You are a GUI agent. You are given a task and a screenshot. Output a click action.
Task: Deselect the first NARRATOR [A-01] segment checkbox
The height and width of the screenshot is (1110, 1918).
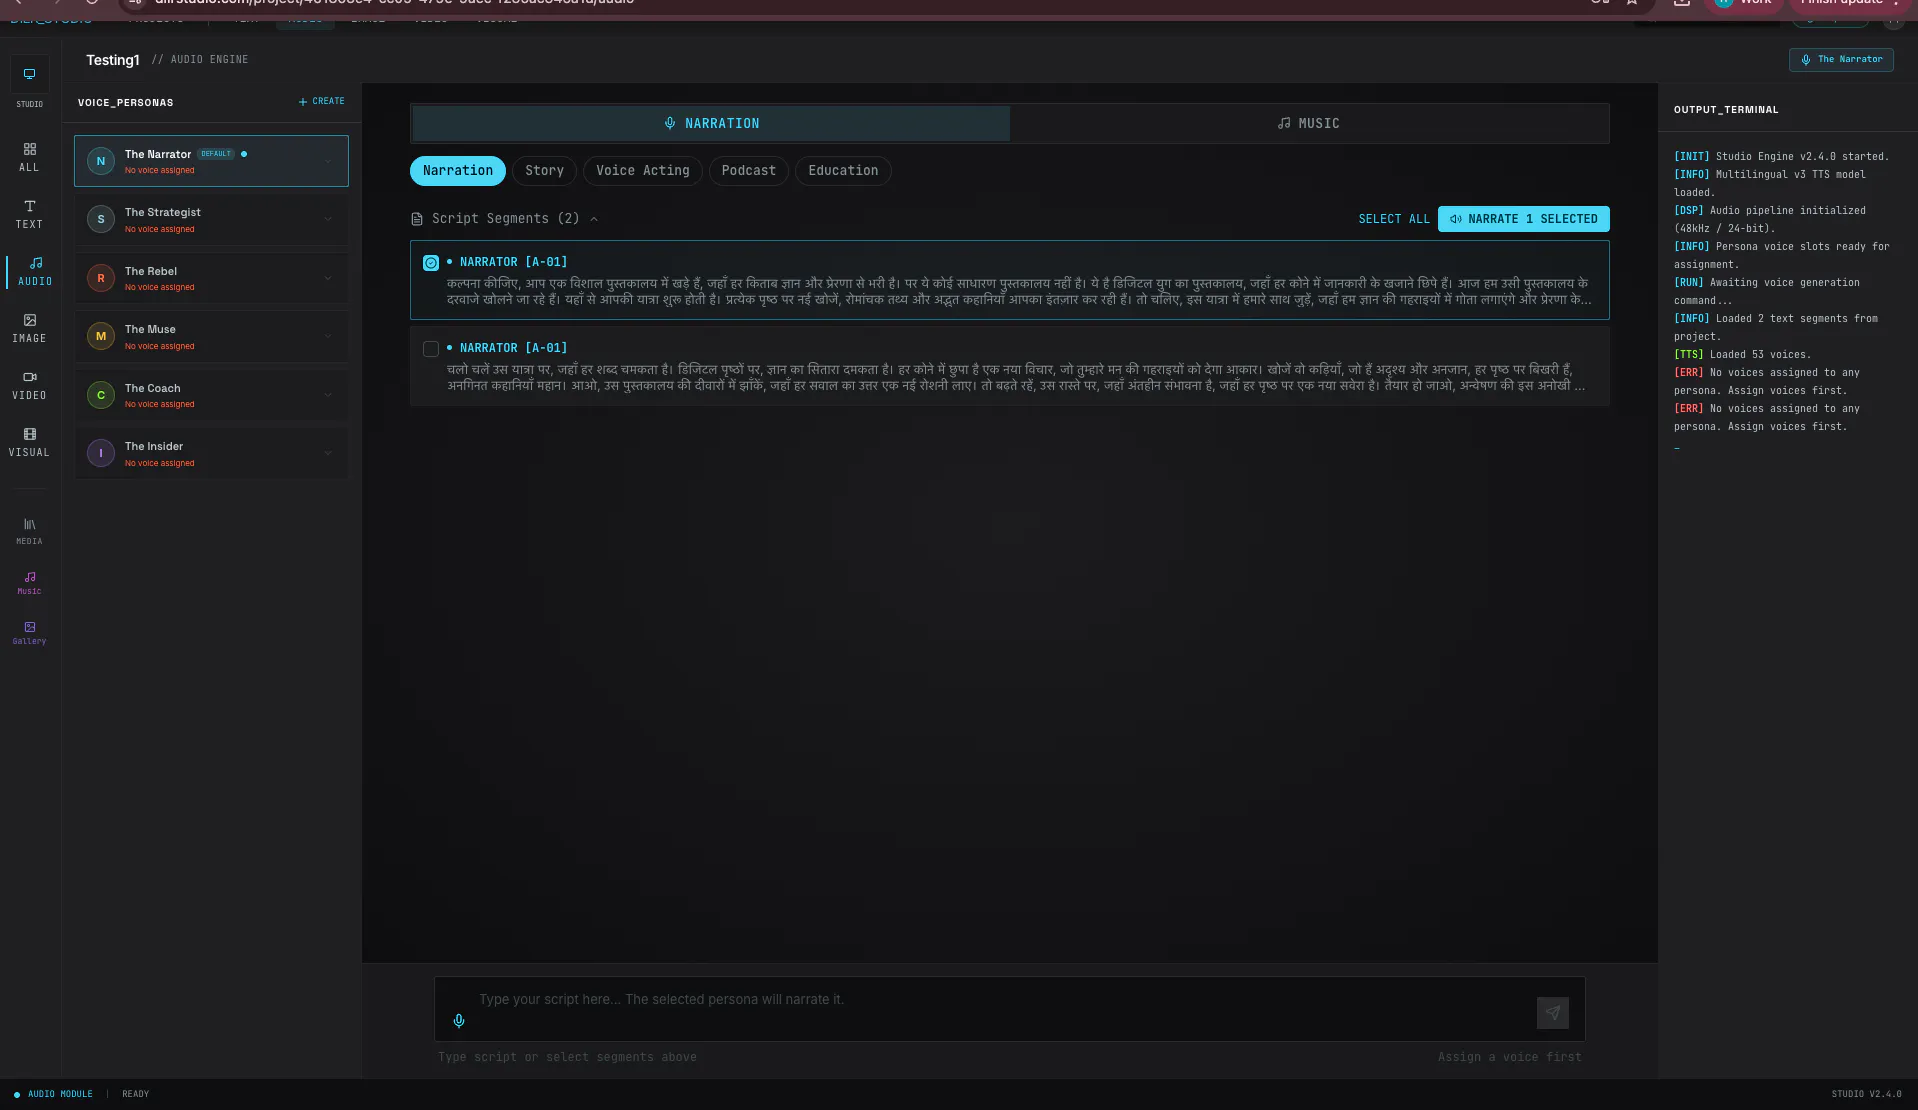point(431,263)
